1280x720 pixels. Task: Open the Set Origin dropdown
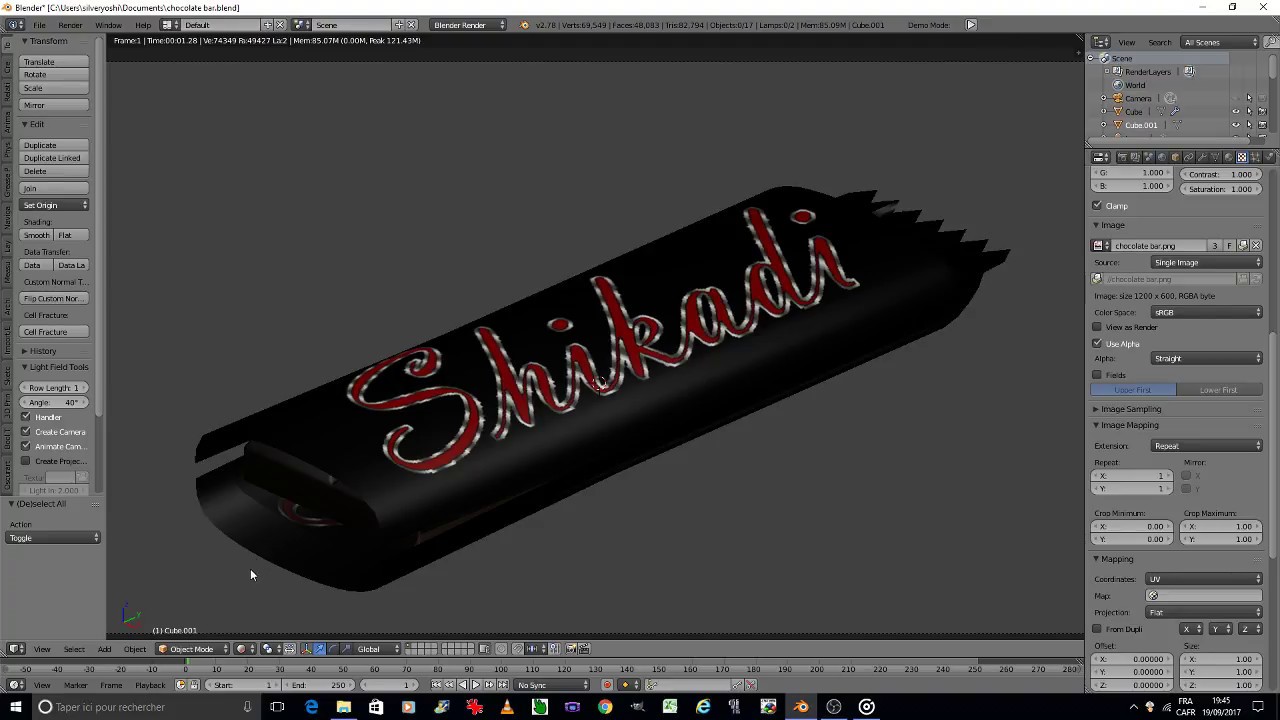point(55,205)
